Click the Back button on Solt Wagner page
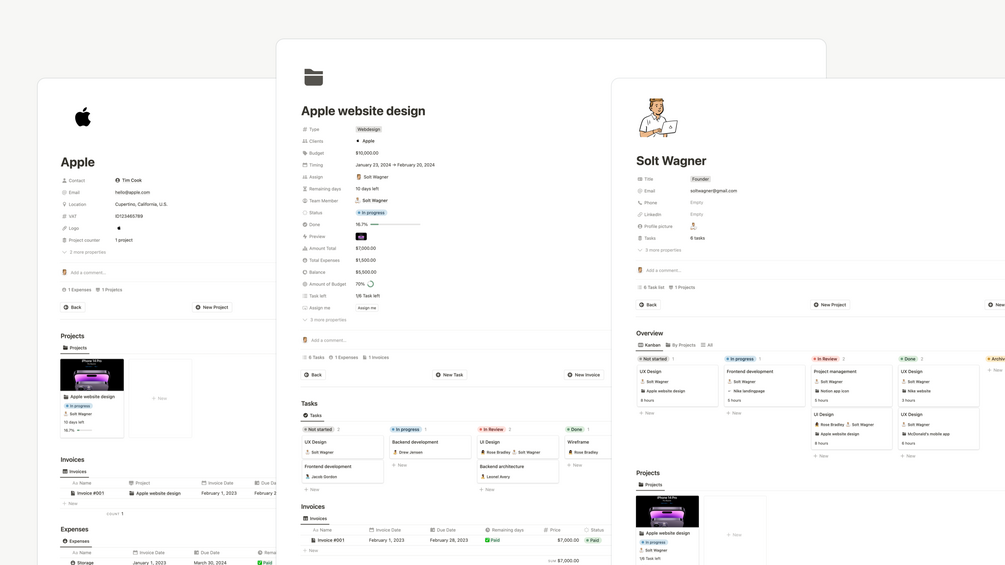Screen dimensions: 1005x565 click(x=648, y=305)
